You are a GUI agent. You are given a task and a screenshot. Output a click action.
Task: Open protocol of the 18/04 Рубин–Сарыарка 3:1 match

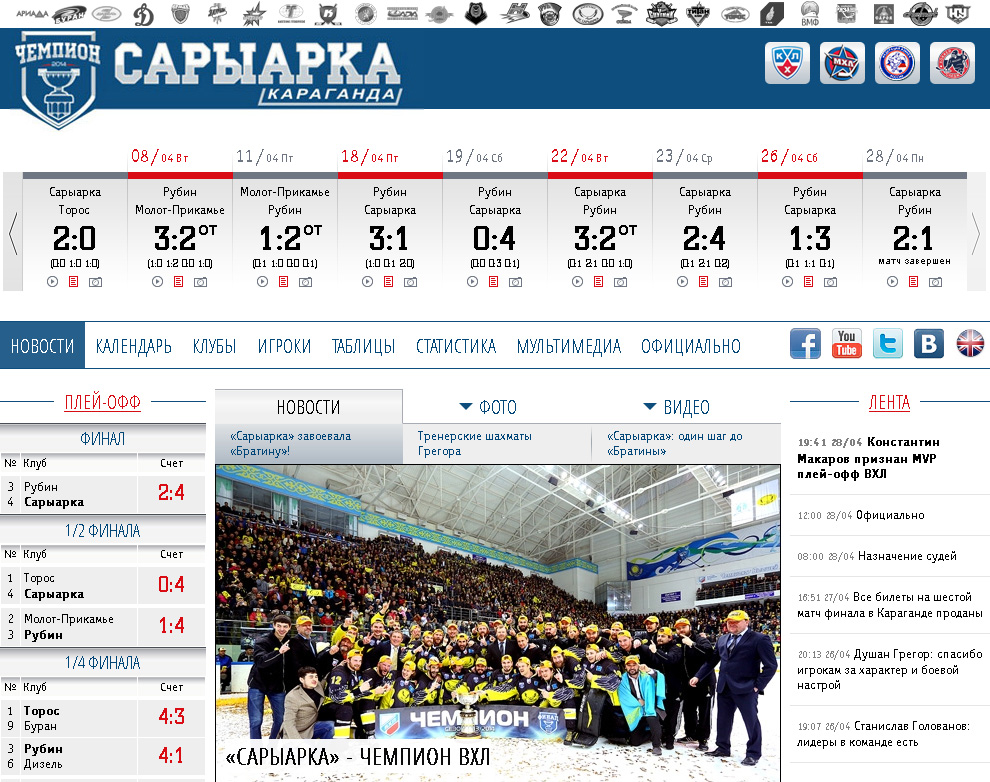[388, 282]
